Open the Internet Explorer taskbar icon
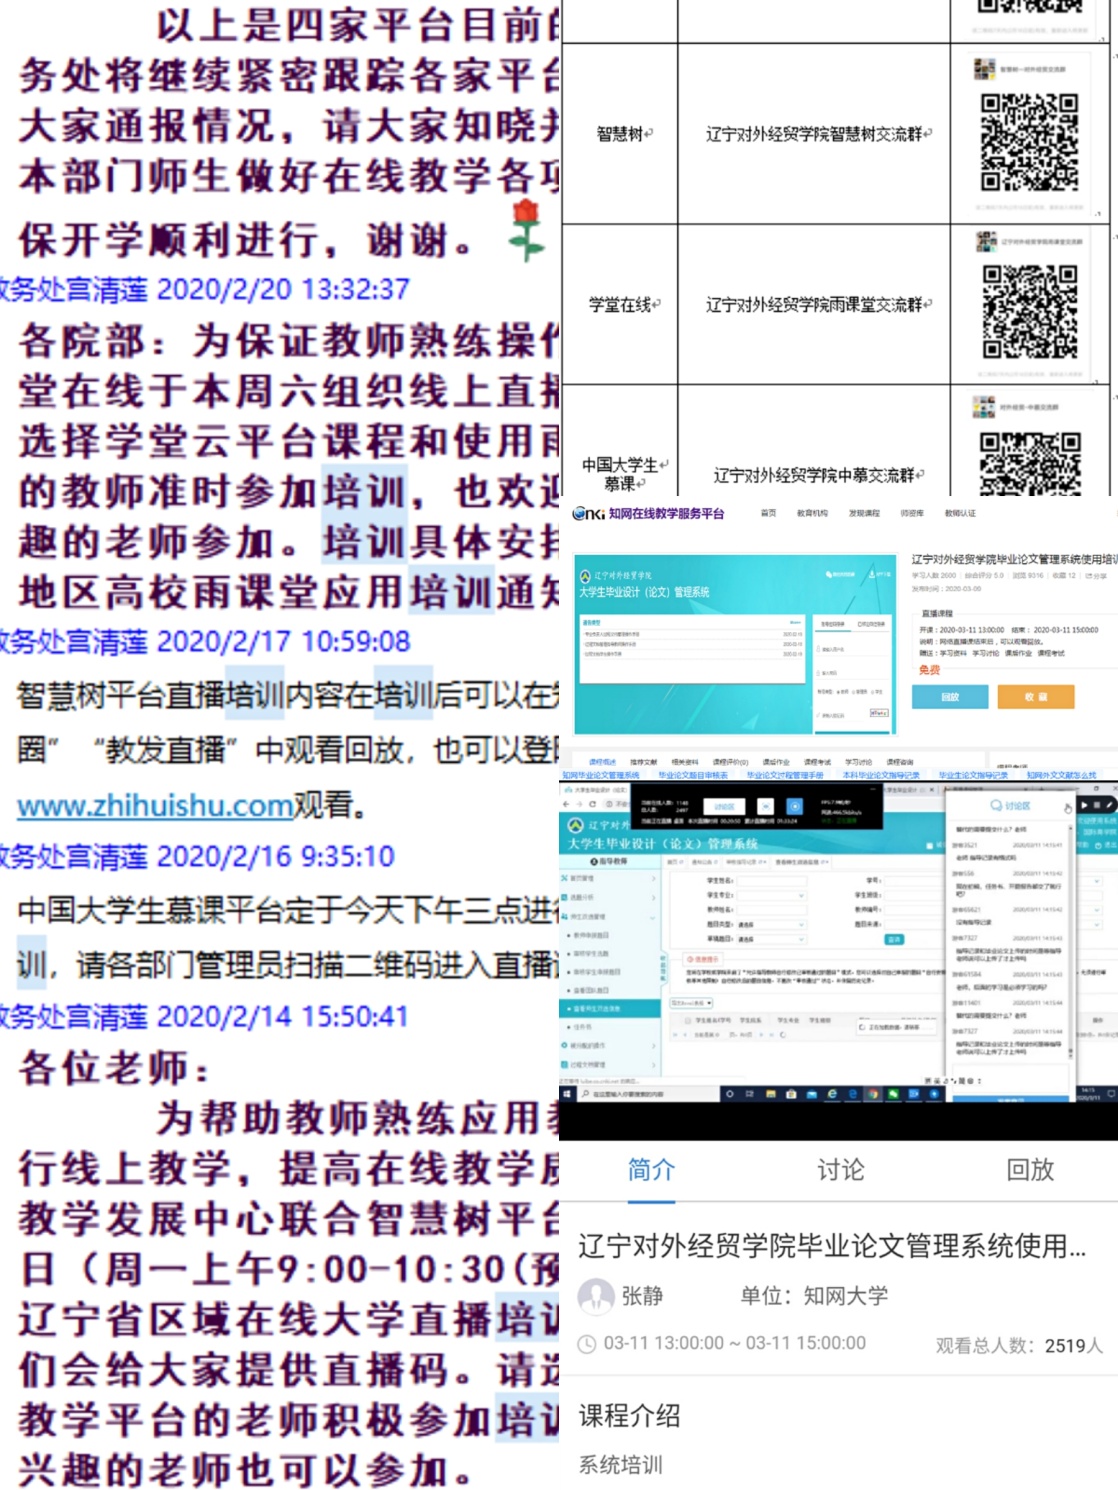Image resolution: width=1118 pixels, height=1490 pixels. pyautogui.click(x=831, y=1094)
